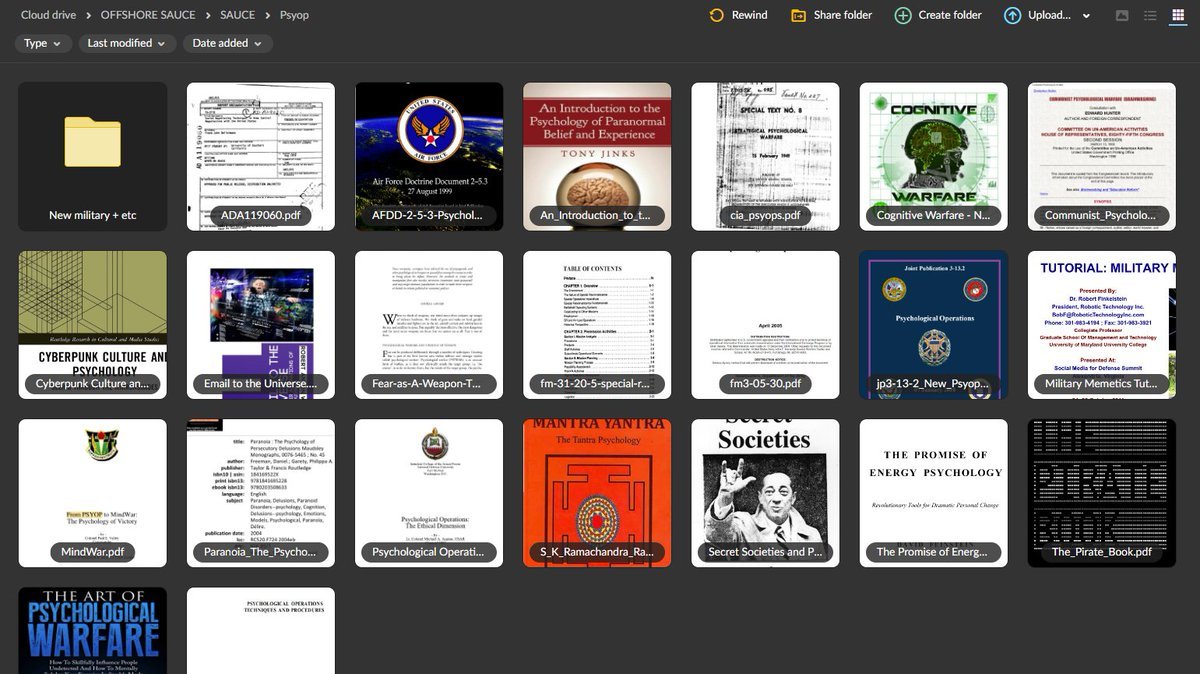Screen dimensions: 1200x674
Task: Open the Share folder option
Action: tap(832, 15)
